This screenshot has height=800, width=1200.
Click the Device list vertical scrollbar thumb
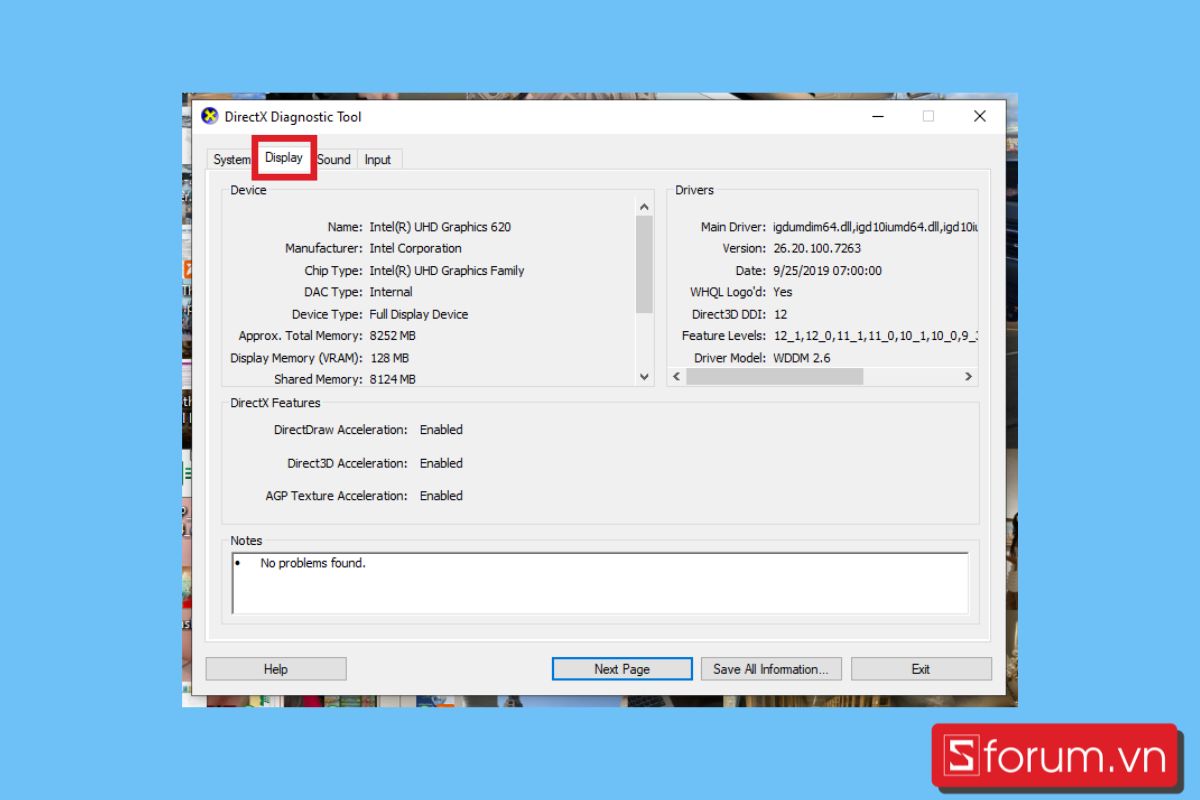click(x=644, y=264)
